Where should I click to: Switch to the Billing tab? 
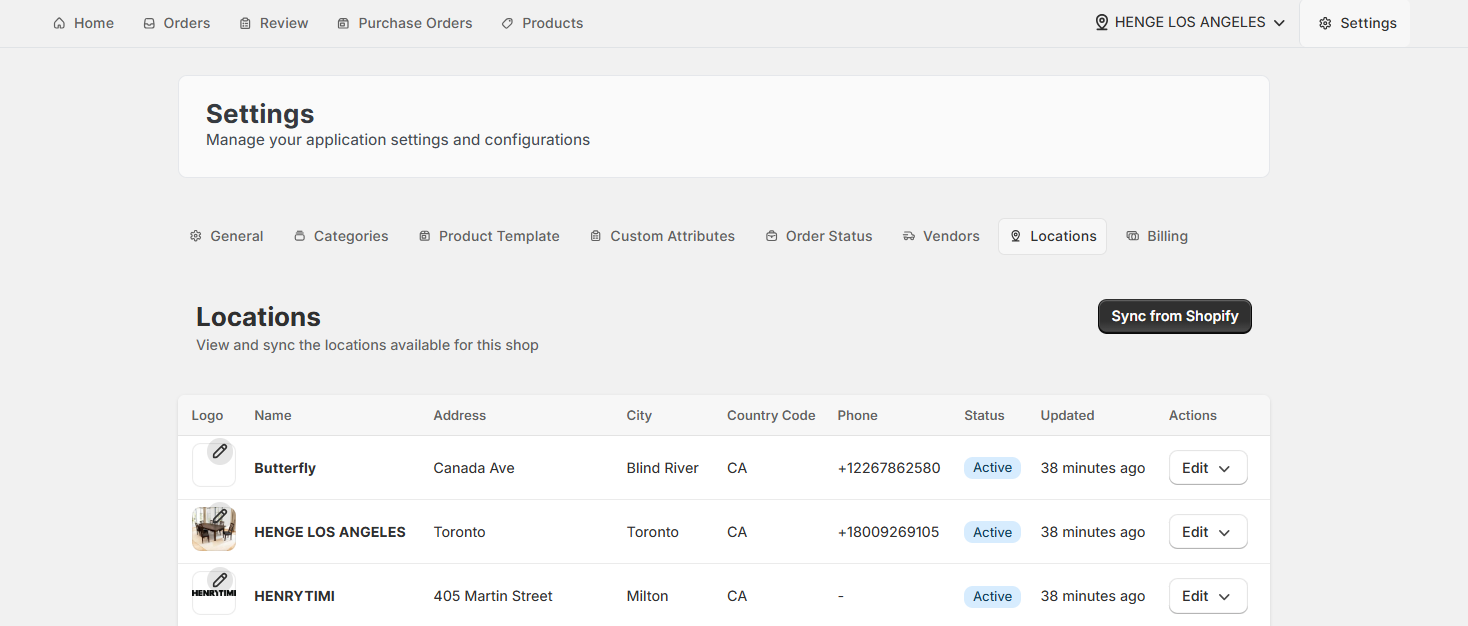tap(1157, 236)
